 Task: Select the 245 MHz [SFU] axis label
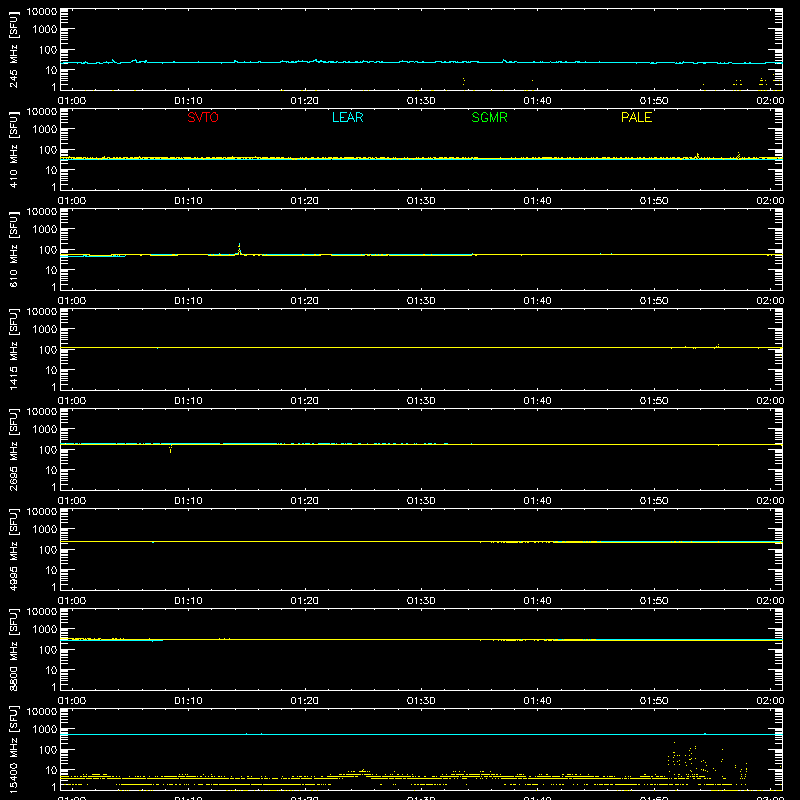point(14,49)
